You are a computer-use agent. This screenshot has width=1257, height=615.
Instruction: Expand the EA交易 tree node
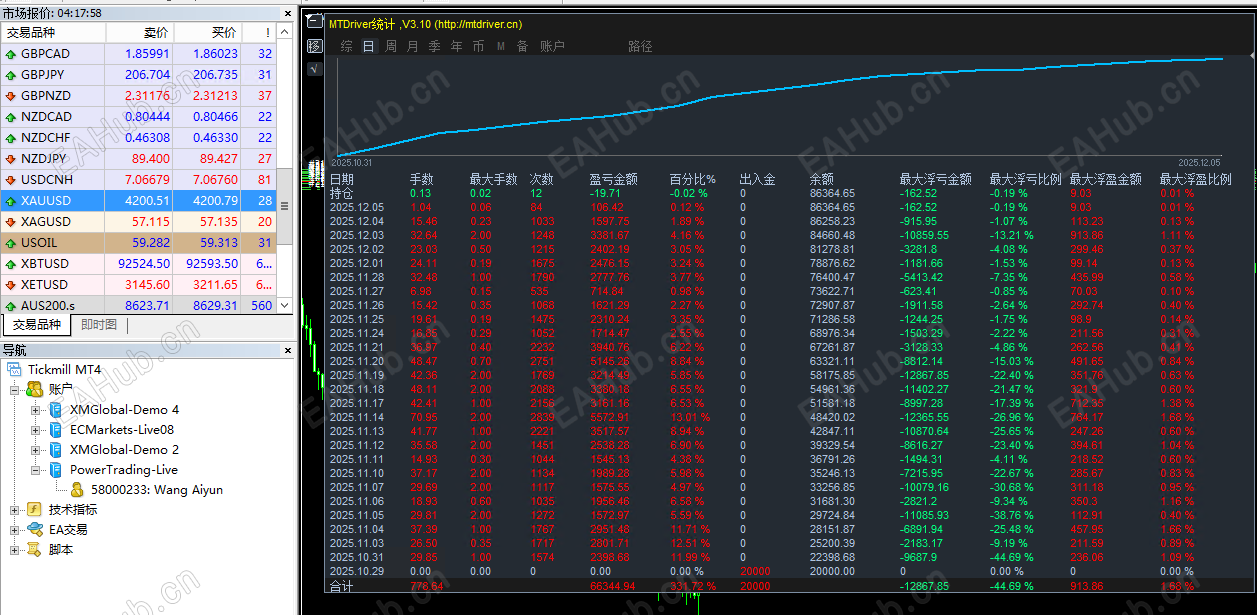(x=15, y=529)
